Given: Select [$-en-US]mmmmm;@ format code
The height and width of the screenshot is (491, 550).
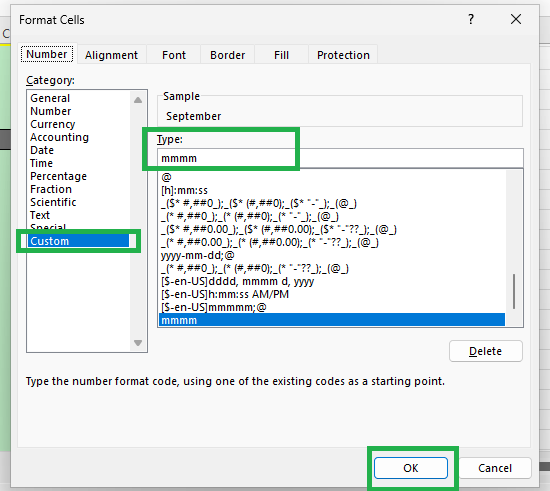Looking at the screenshot, I should click(x=332, y=307).
